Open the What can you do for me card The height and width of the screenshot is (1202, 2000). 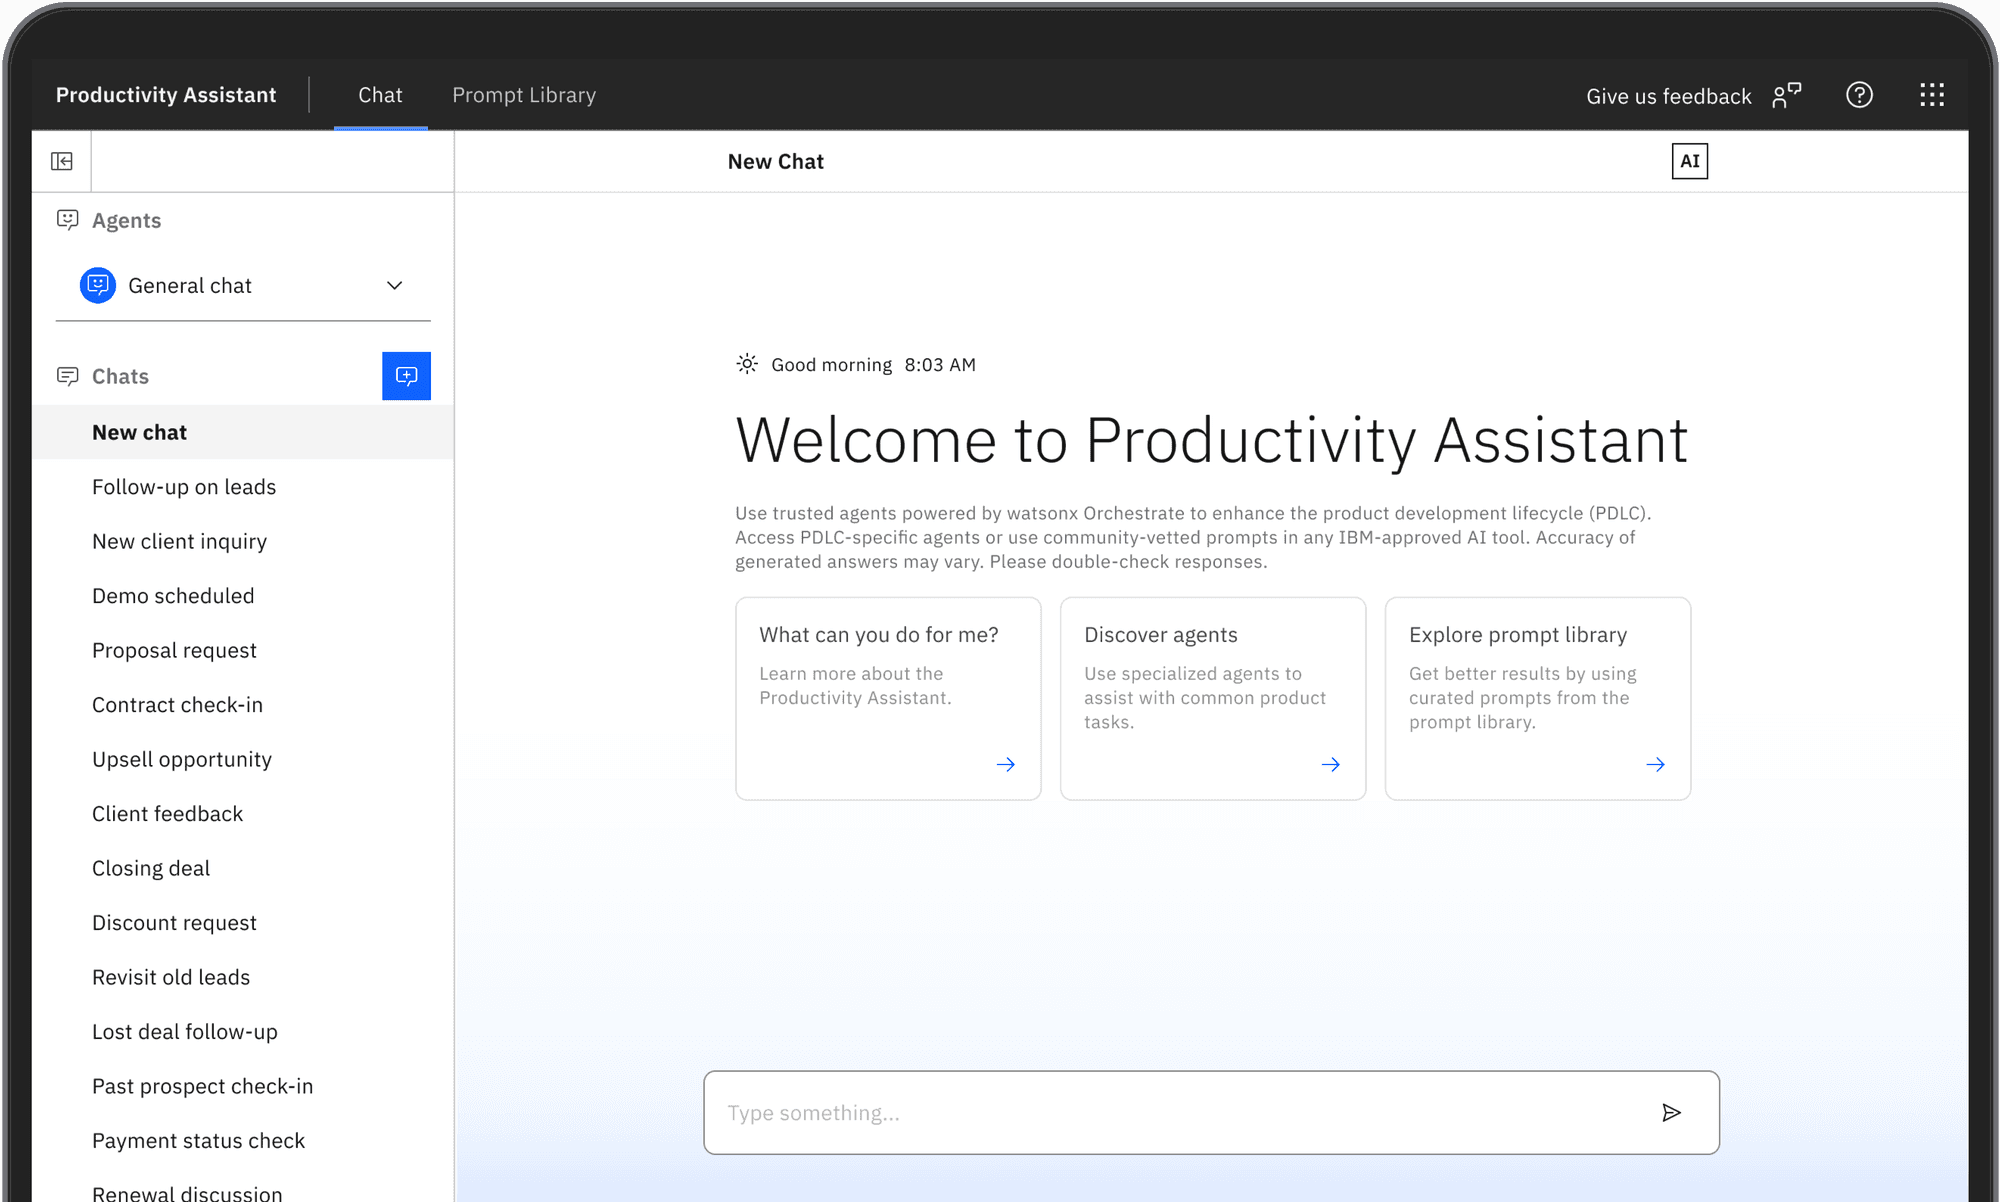point(888,698)
